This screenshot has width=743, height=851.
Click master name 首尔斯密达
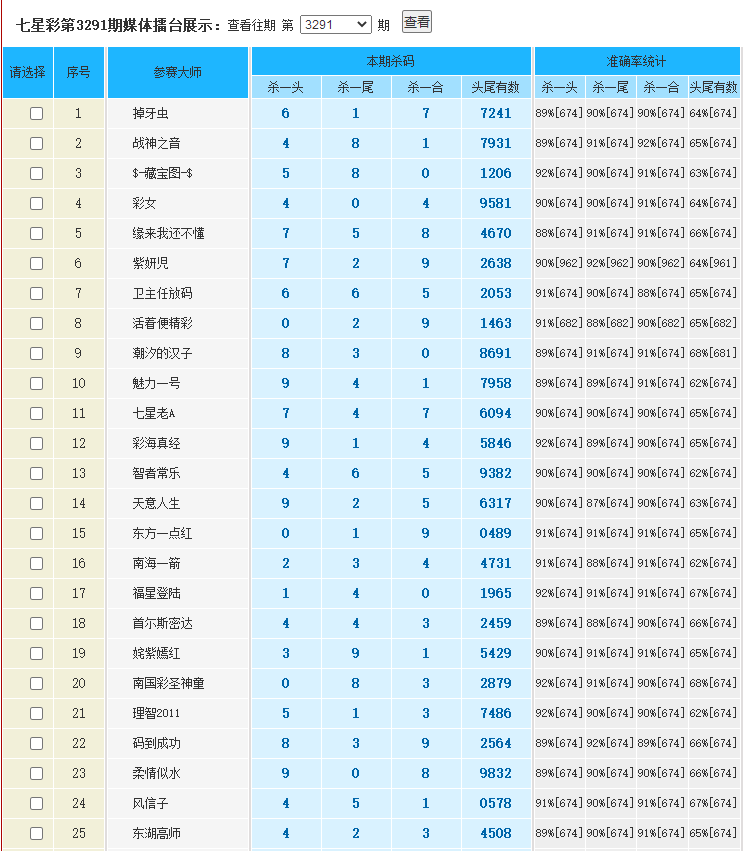coord(162,624)
